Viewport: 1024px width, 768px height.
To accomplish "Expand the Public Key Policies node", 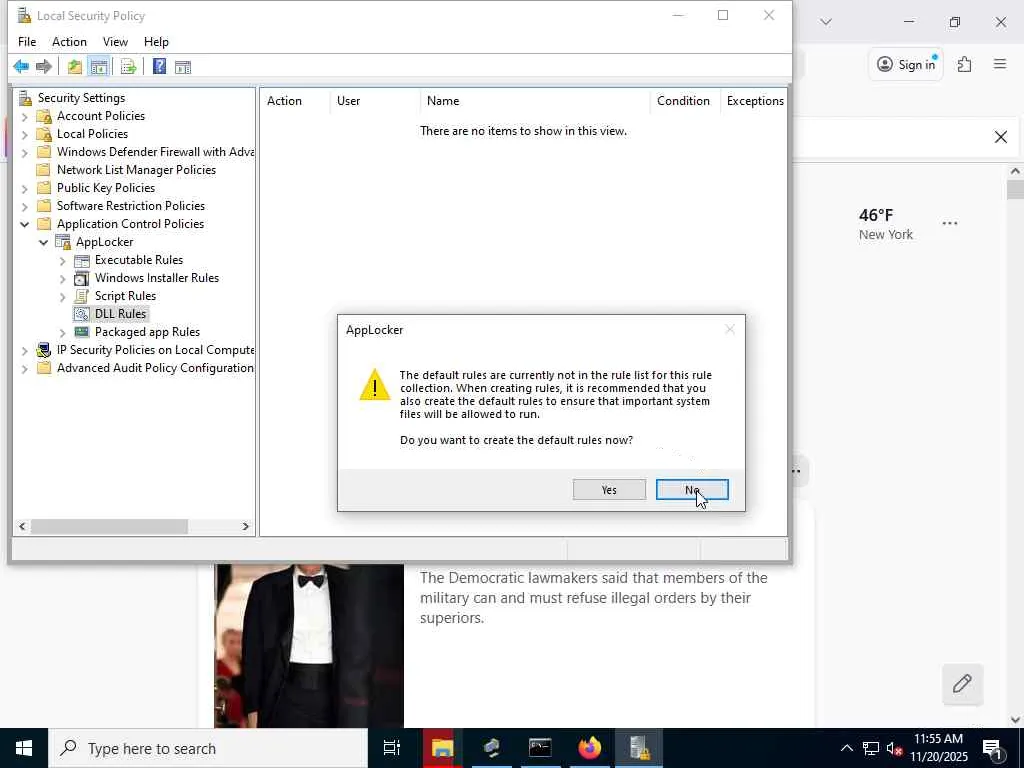I will pos(25,189).
